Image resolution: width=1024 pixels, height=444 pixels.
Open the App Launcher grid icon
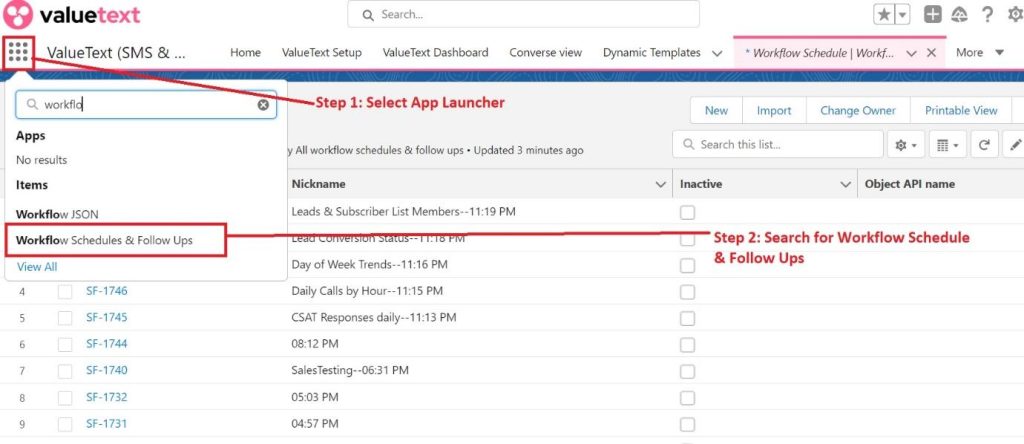(19, 52)
